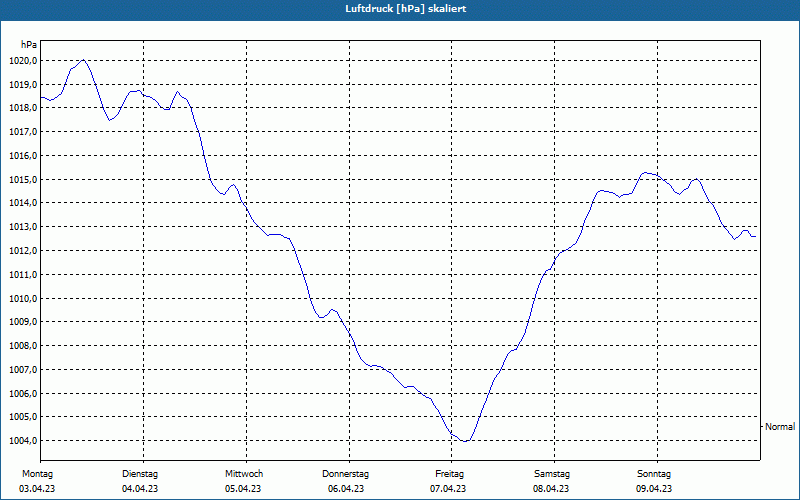Click the 1007,0 axis value
Screen dimensions: 800x500
(x=23, y=369)
